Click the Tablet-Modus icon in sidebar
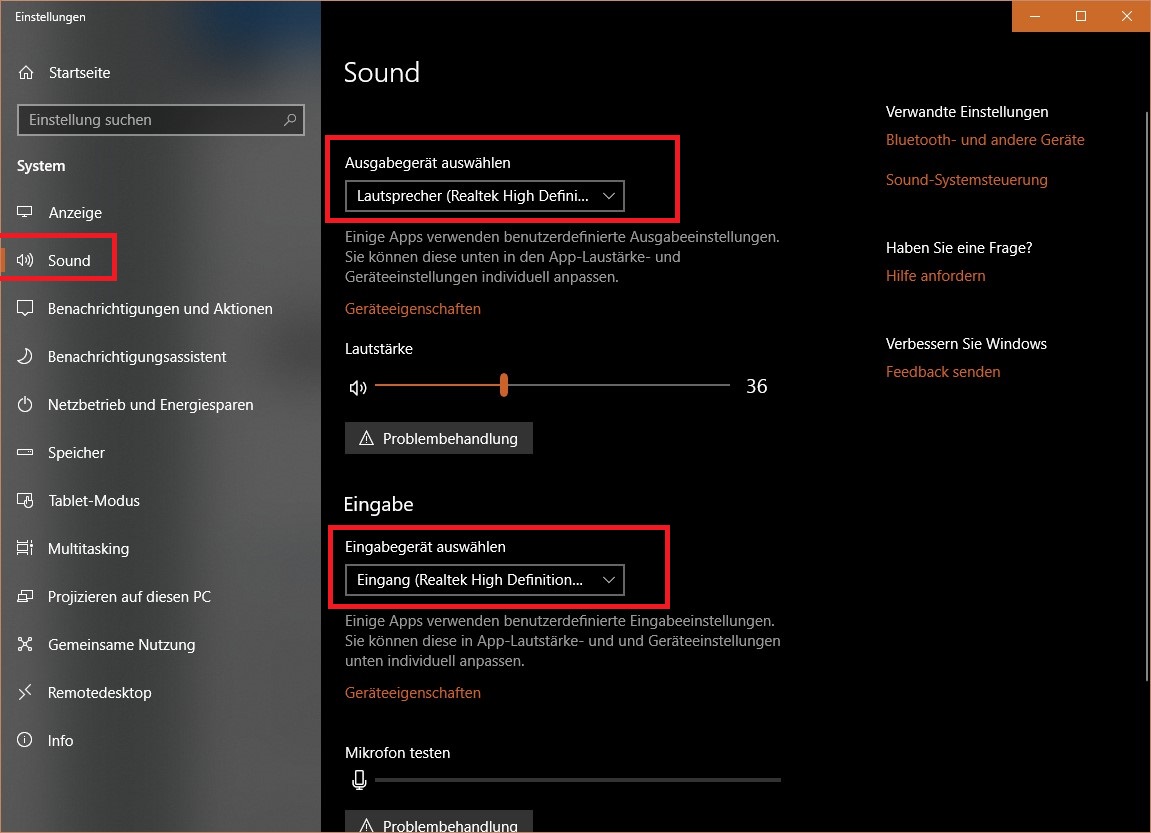The height and width of the screenshot is (833, 1151). point(25,501)
